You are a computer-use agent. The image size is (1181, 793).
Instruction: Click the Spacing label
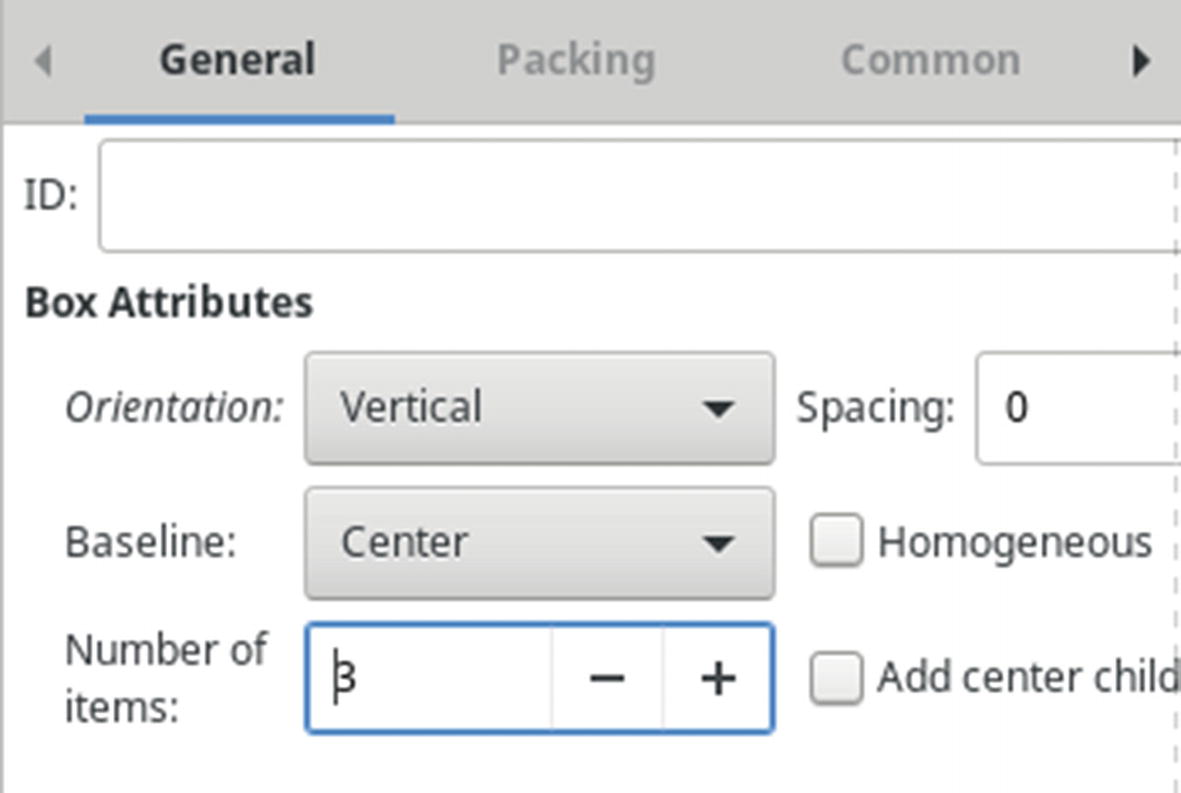point(875,408)
